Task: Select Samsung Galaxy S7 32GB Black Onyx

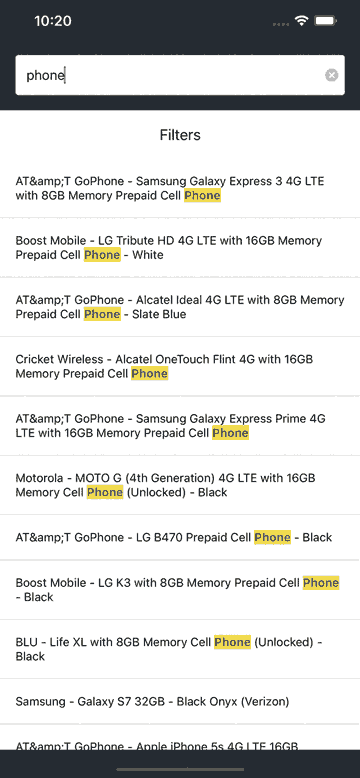Action: (x=180, y=702)
